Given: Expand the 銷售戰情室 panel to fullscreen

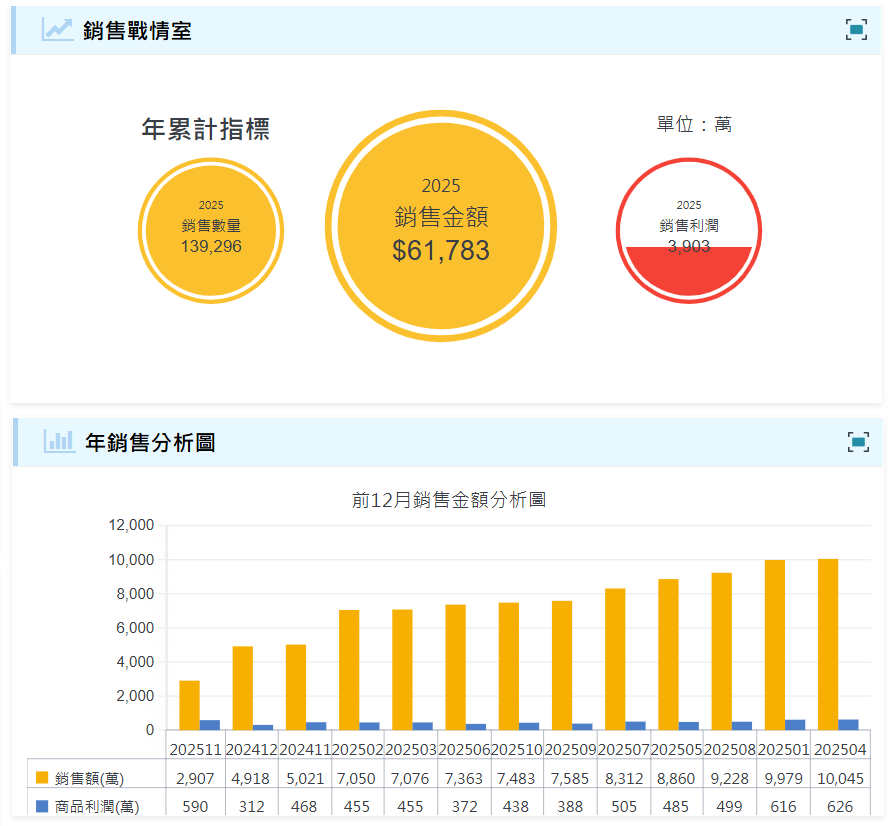Looking at the screenshot, I should pos(858,30).
